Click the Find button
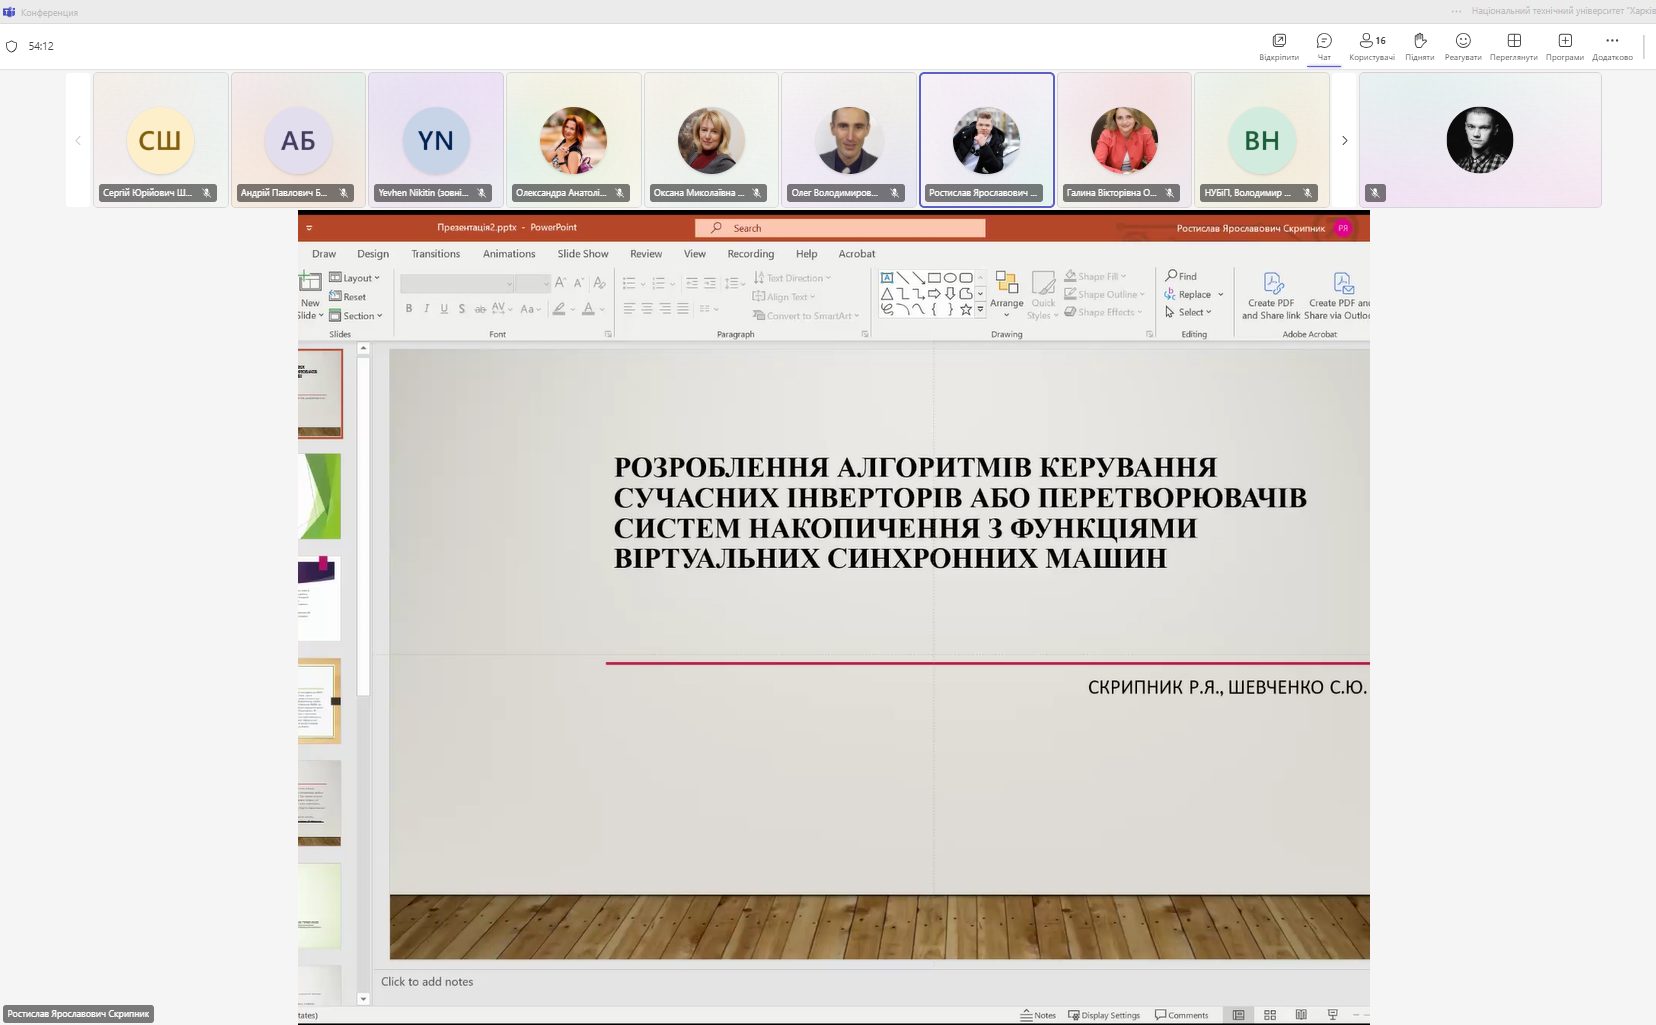The image size is (1656, 1025). pos(1181,276)
